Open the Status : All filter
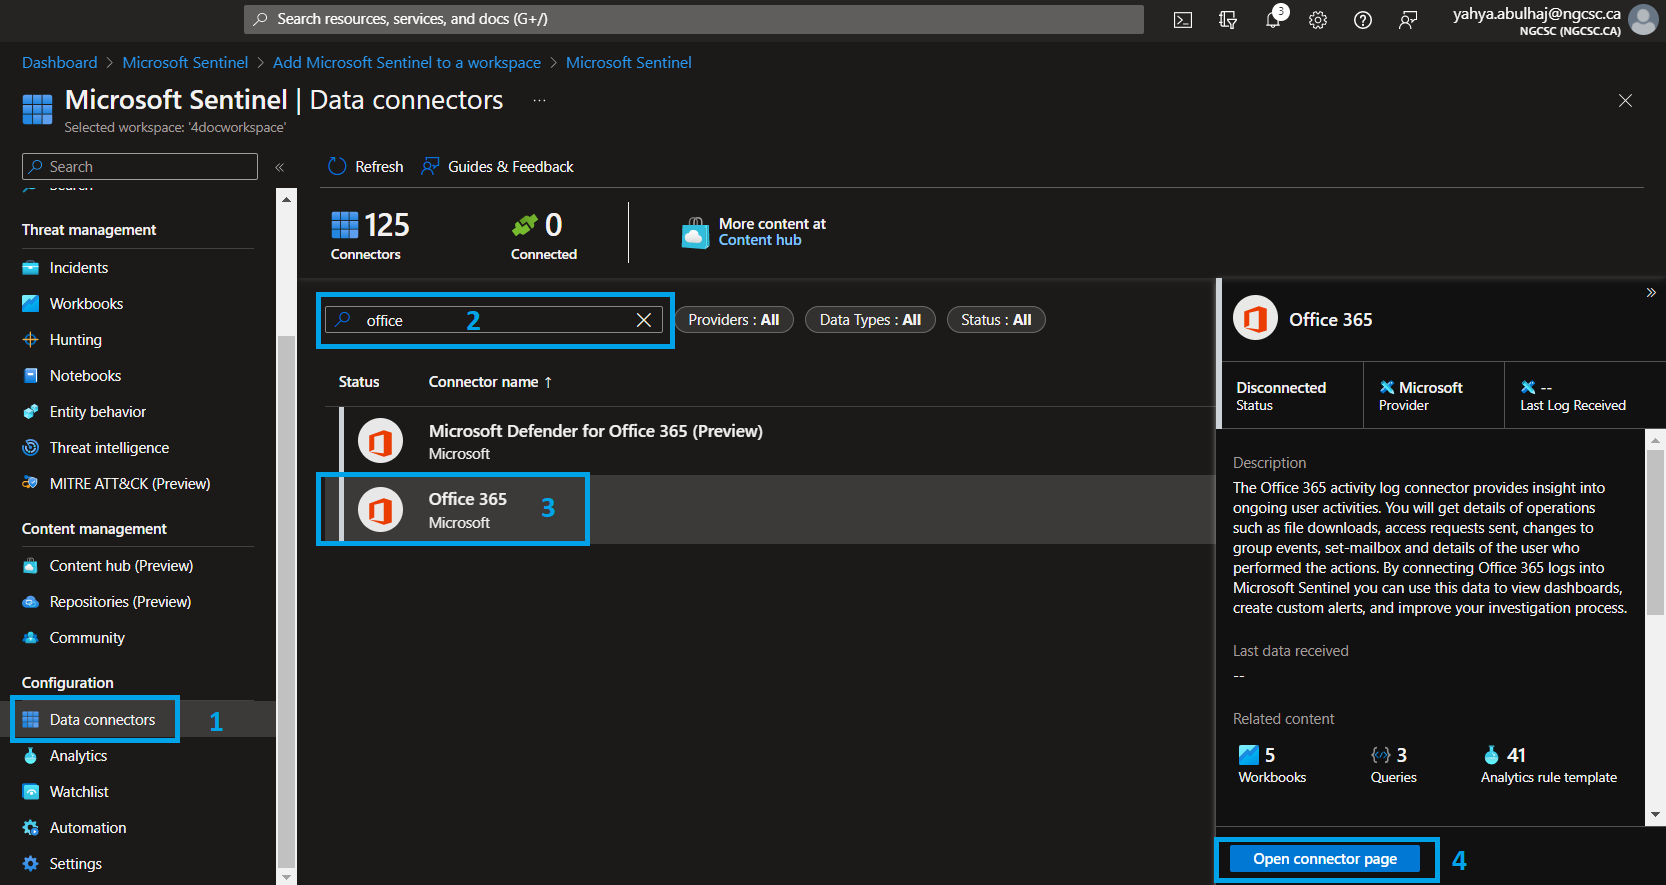 pyautogui.click(x=996, y=320)
